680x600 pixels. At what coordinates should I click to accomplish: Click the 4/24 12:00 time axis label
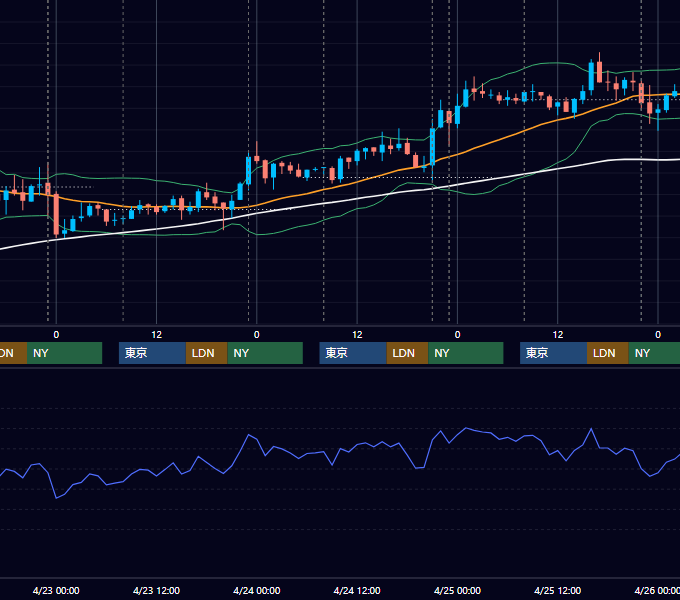[356, 590]
